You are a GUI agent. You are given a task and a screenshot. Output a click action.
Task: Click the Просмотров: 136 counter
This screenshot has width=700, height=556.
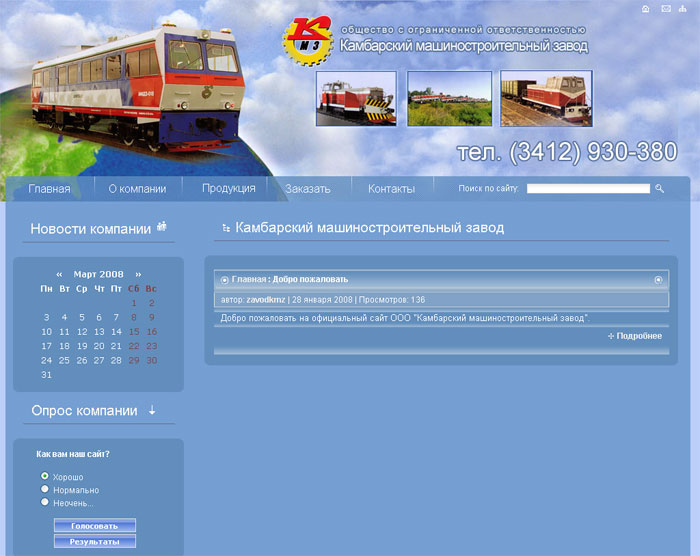392,300
